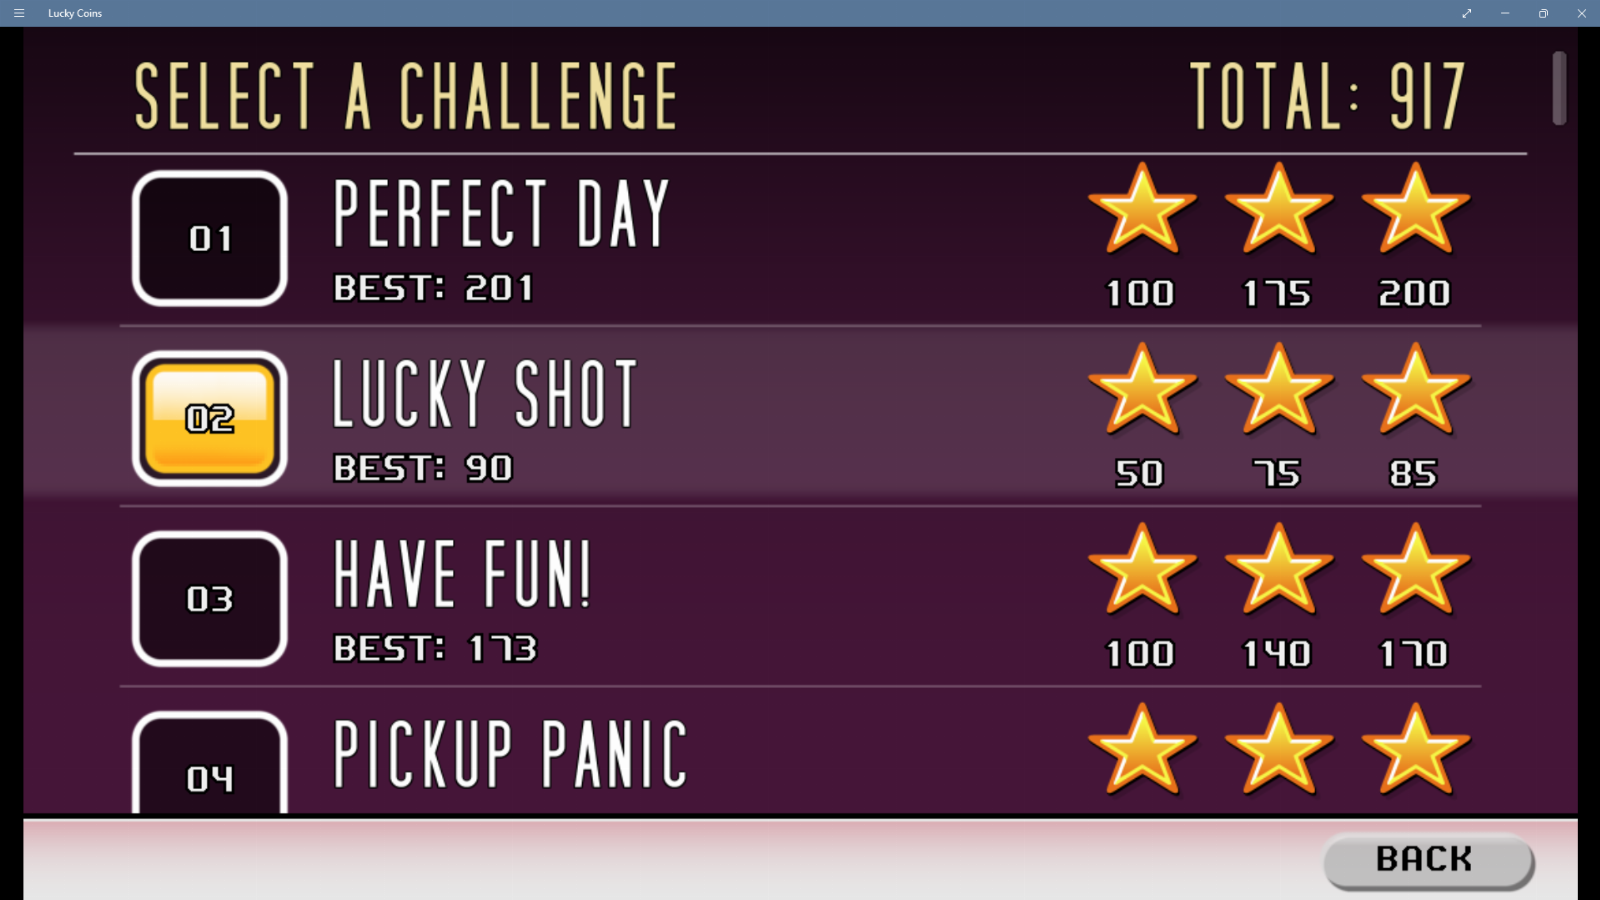Click Perfect Day's third star above 200
This screenshot has width=1600, height=900.
[1415, 210]
